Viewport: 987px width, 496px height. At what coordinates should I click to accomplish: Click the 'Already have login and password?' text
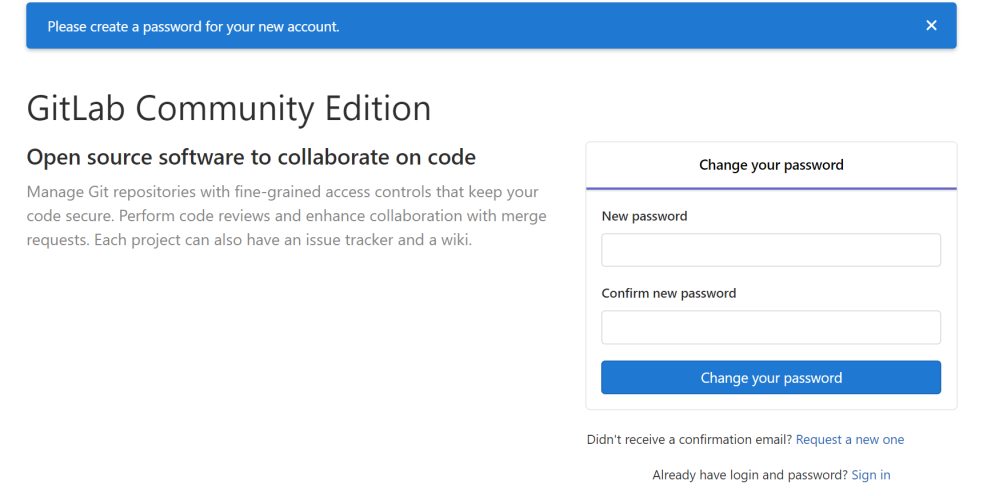point(750,475)
